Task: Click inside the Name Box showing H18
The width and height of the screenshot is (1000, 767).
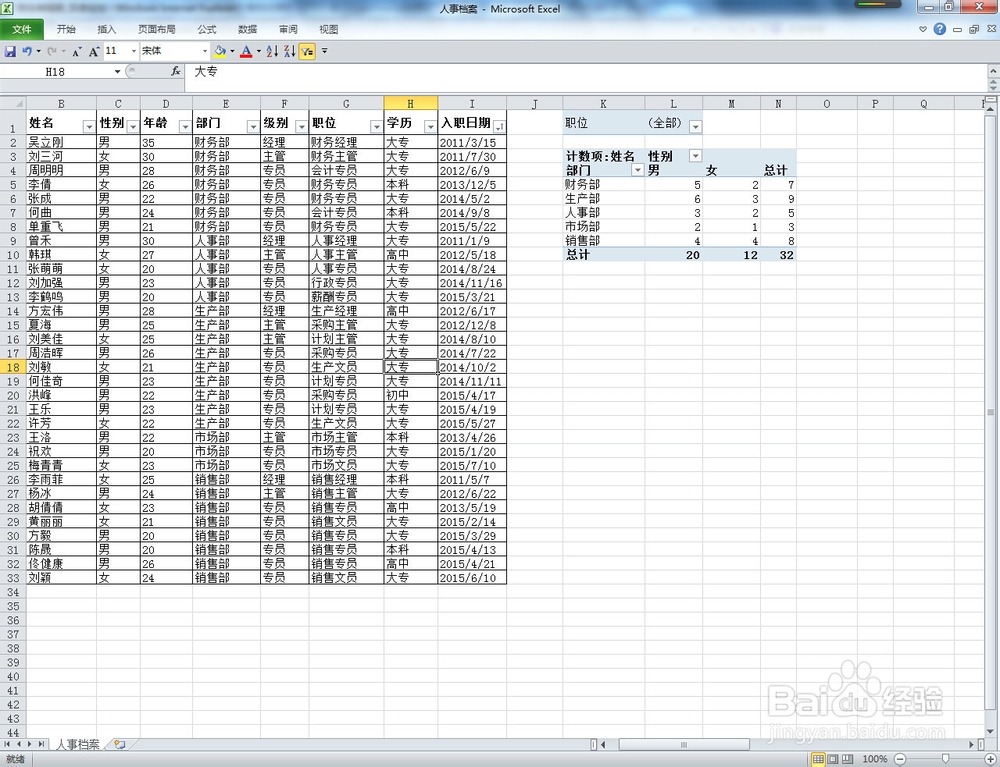Action: [x=55, y=71]
